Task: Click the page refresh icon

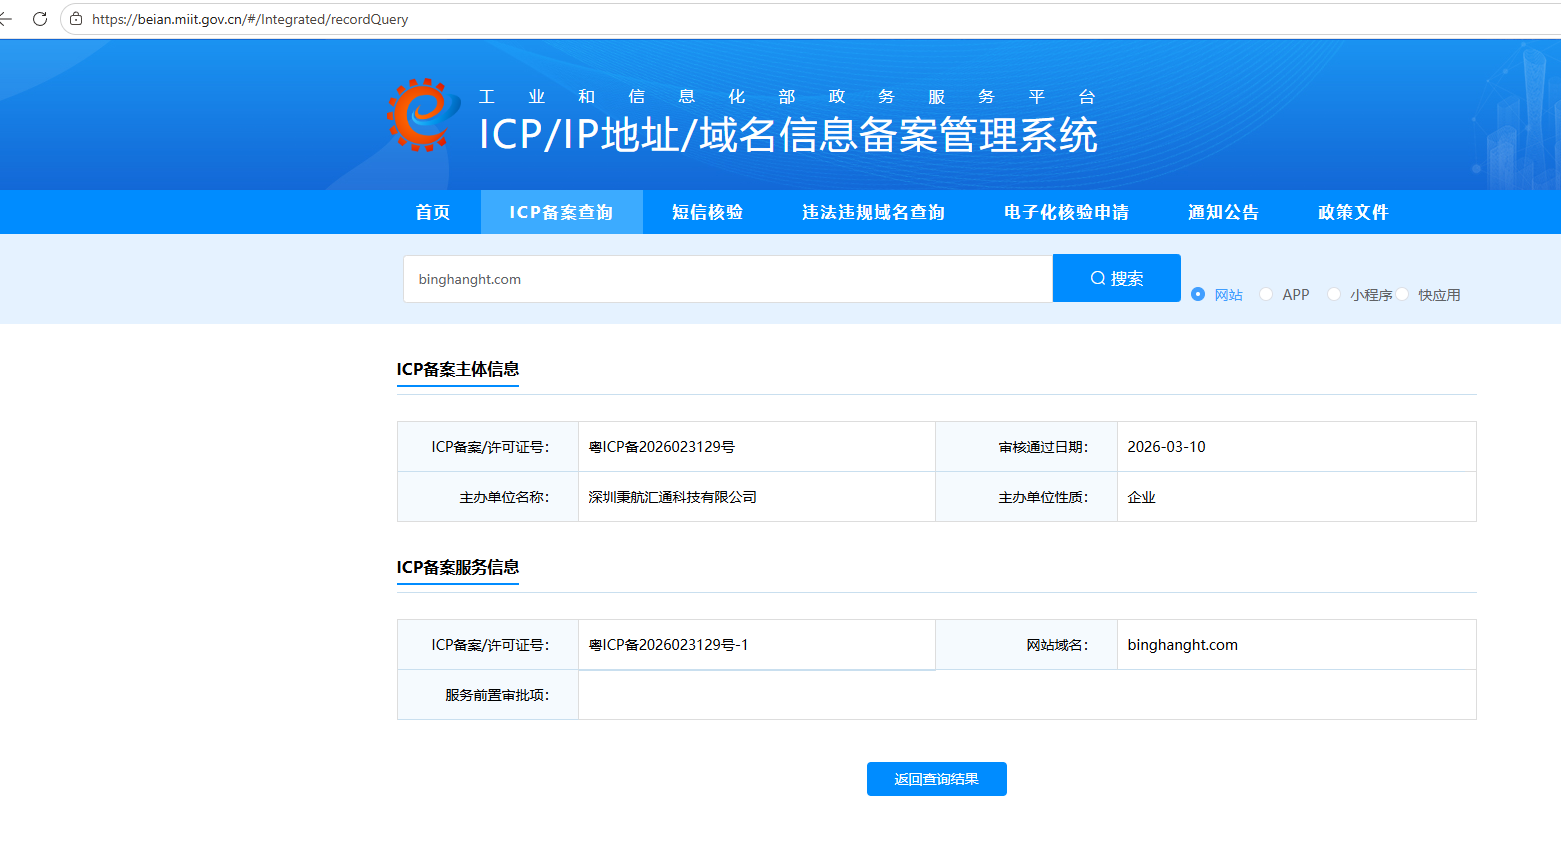Action: click(39, 18)
